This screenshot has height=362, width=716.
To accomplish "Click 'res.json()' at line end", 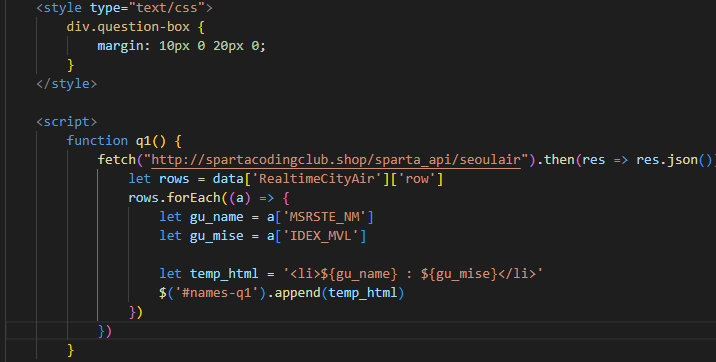I will tap(675, 160).
